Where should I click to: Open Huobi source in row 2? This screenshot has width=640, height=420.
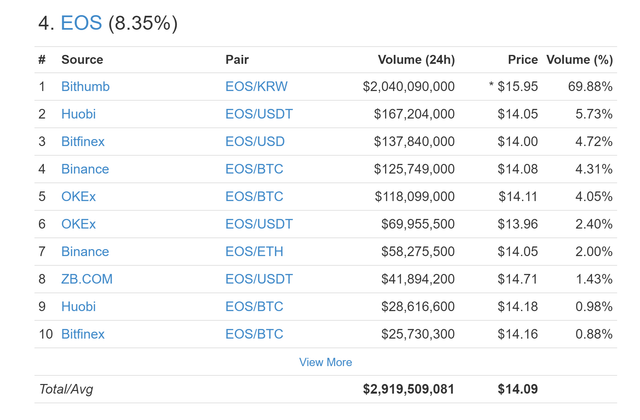click(x=78, y=114)
